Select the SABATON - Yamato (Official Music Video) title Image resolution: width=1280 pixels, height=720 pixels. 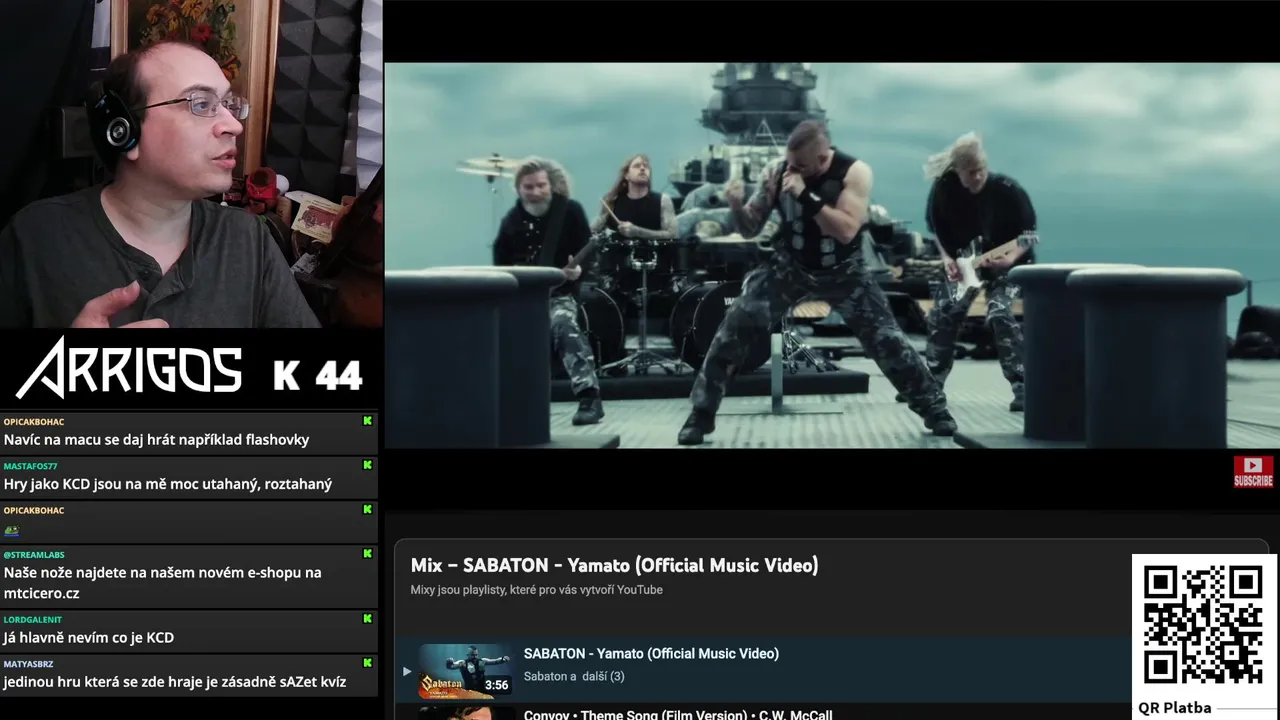(651, 653)
